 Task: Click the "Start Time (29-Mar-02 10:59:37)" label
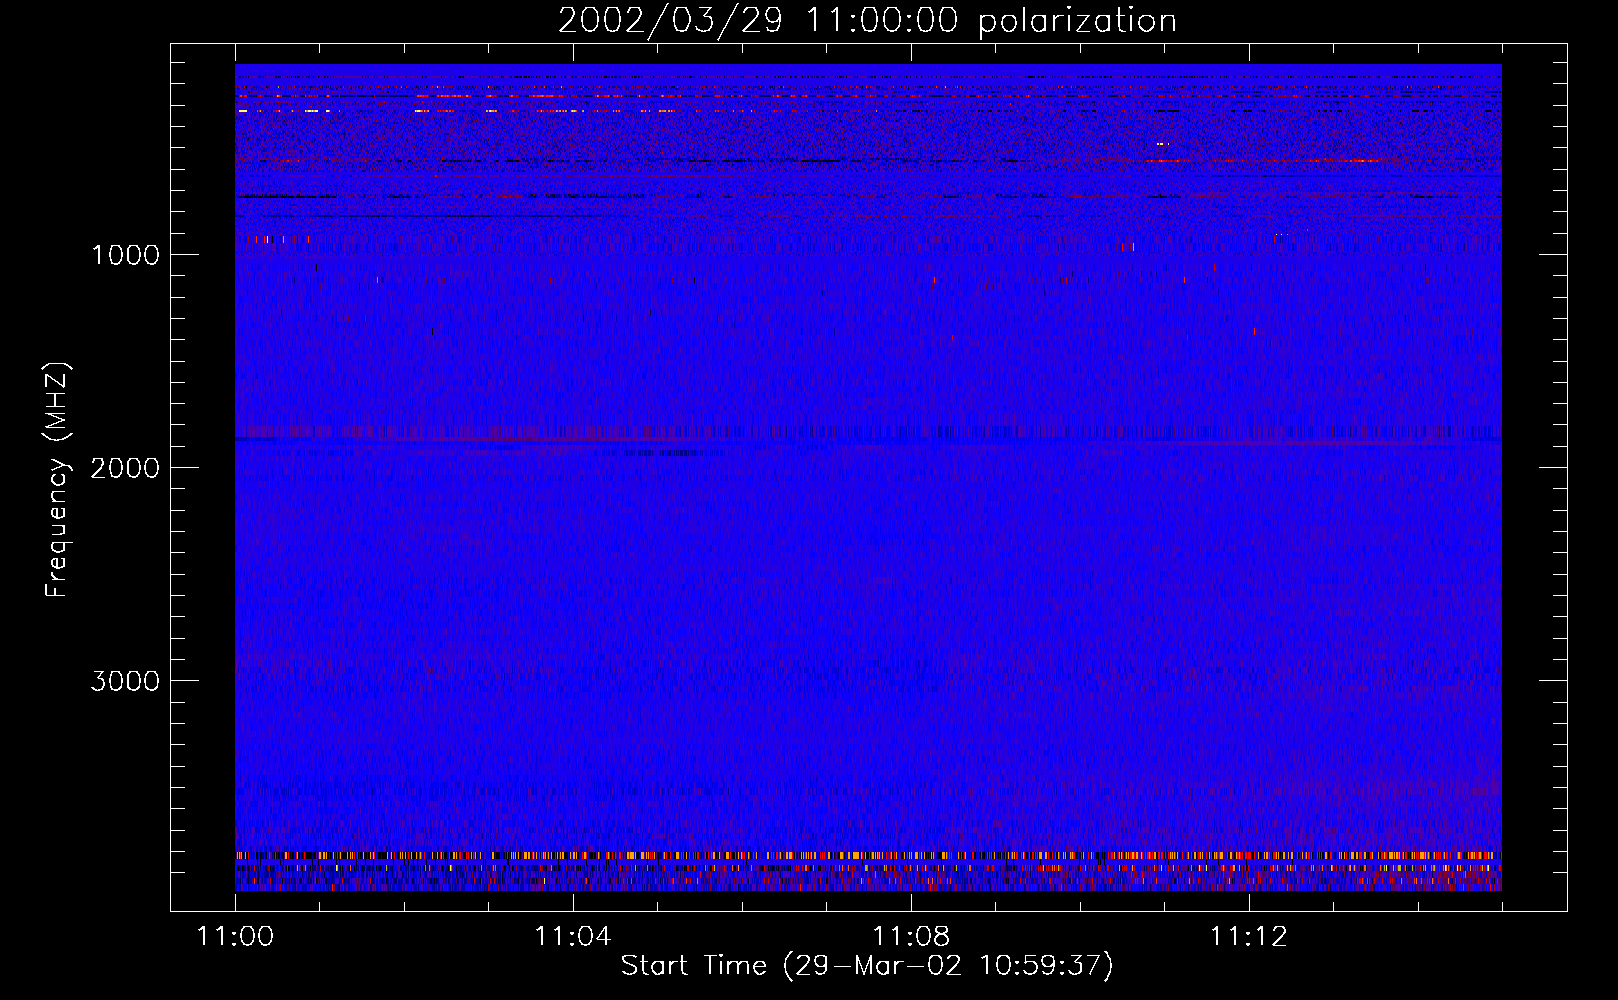[867, 965]
